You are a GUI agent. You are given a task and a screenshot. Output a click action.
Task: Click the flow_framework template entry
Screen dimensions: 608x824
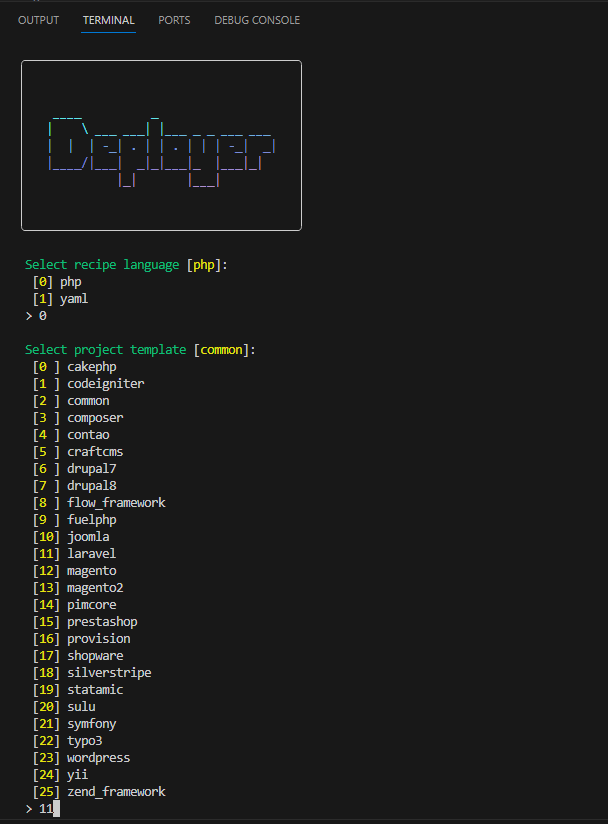coord(116,502)
